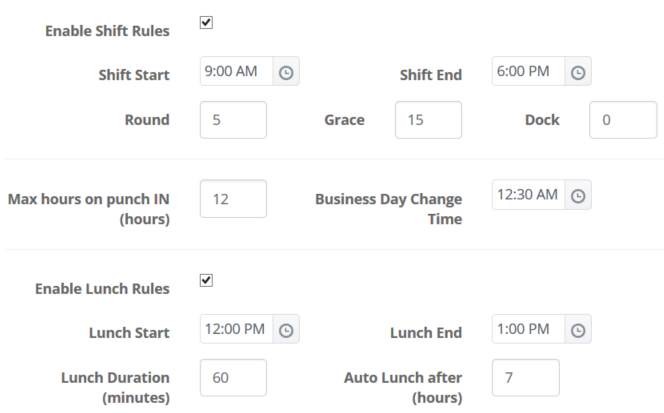Select the Lunch End 1:00 PM field
This screenshot has width=664, height=413.
(528, 330)
